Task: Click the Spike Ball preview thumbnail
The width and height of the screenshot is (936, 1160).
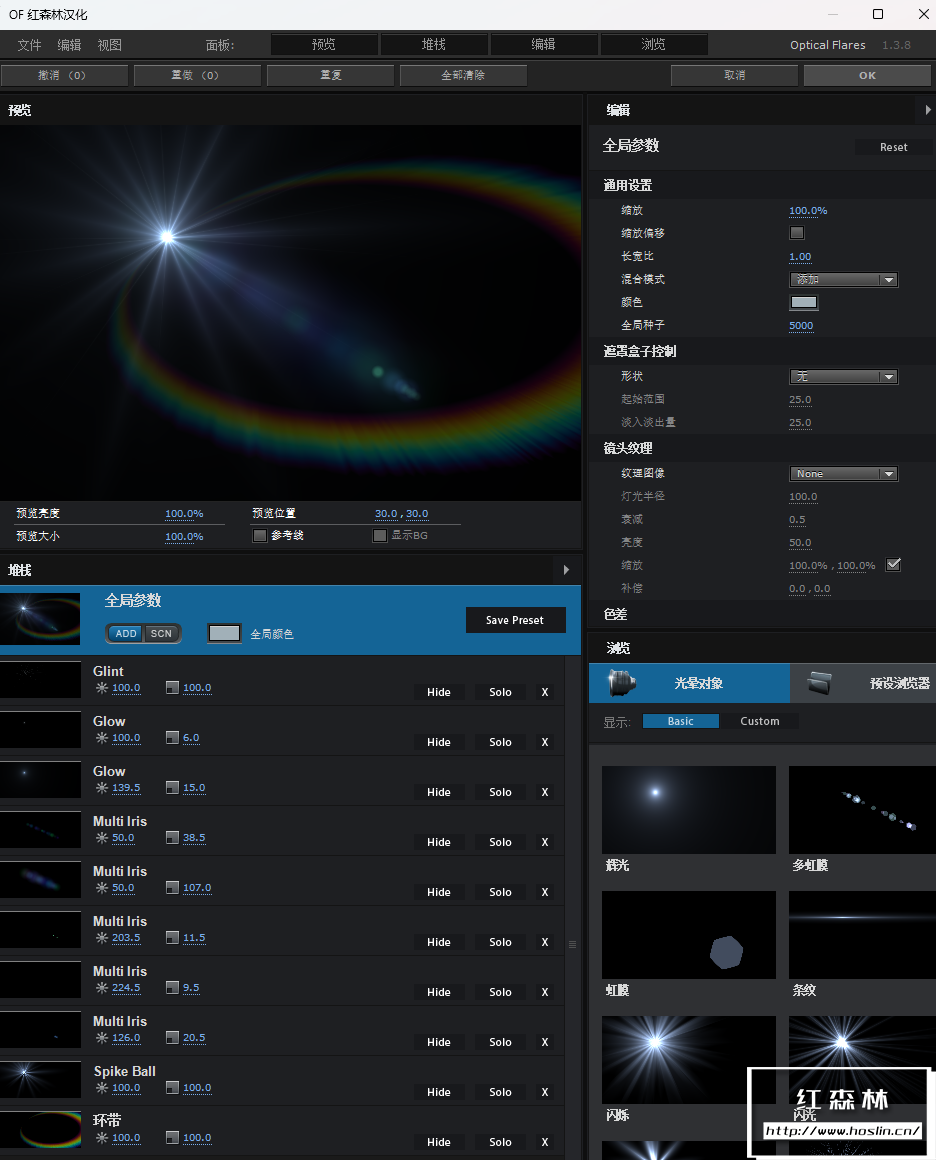Action: point(41,1080)
